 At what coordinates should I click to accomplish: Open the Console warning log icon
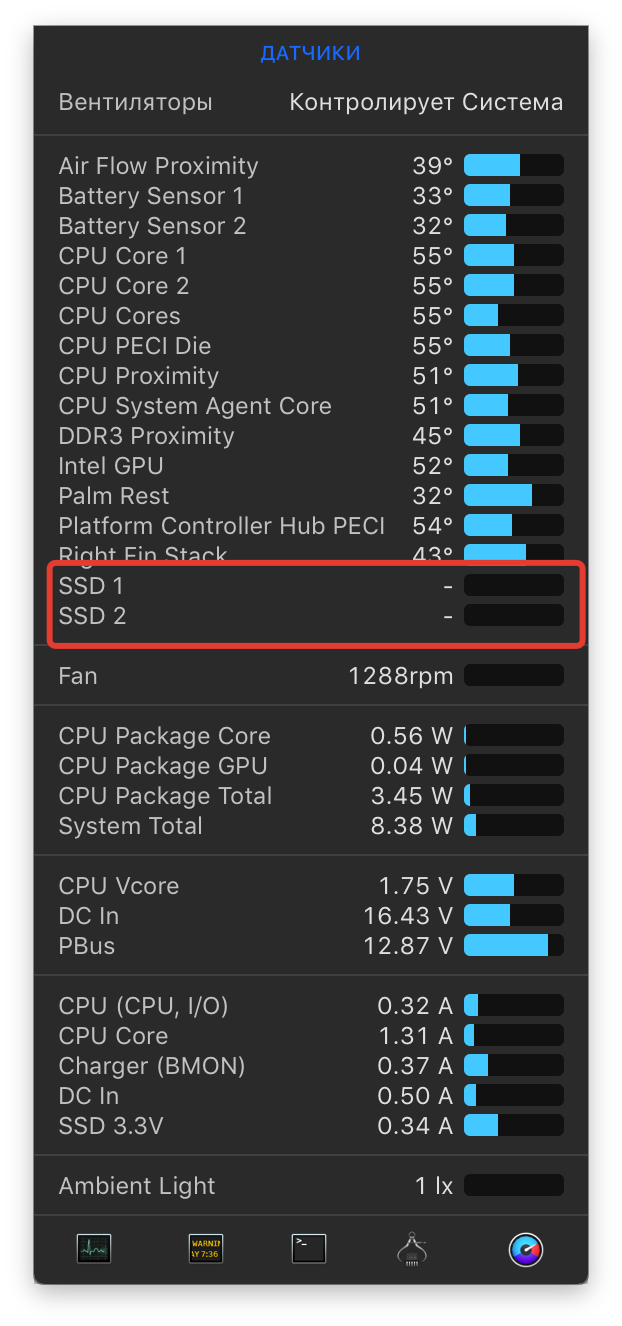point(206,1248)
